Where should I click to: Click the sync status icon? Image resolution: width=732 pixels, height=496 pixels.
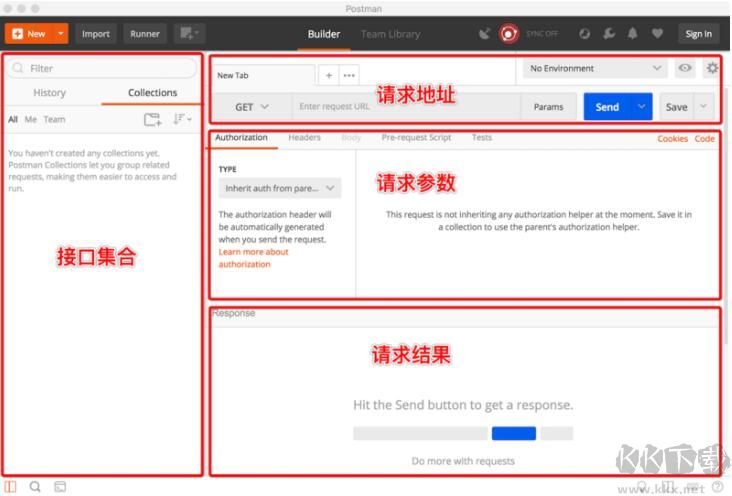pos(509,34)
